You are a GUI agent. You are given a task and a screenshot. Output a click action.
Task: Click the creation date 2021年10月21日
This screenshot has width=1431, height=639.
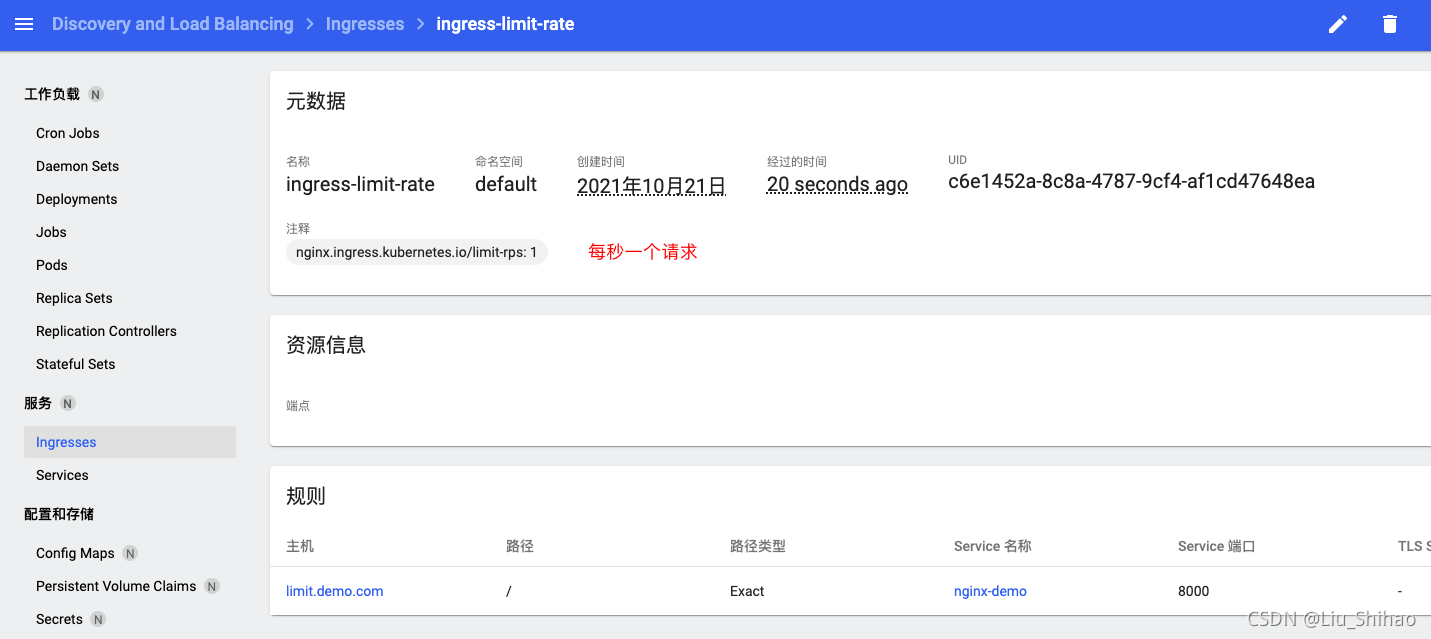[651, 185]
